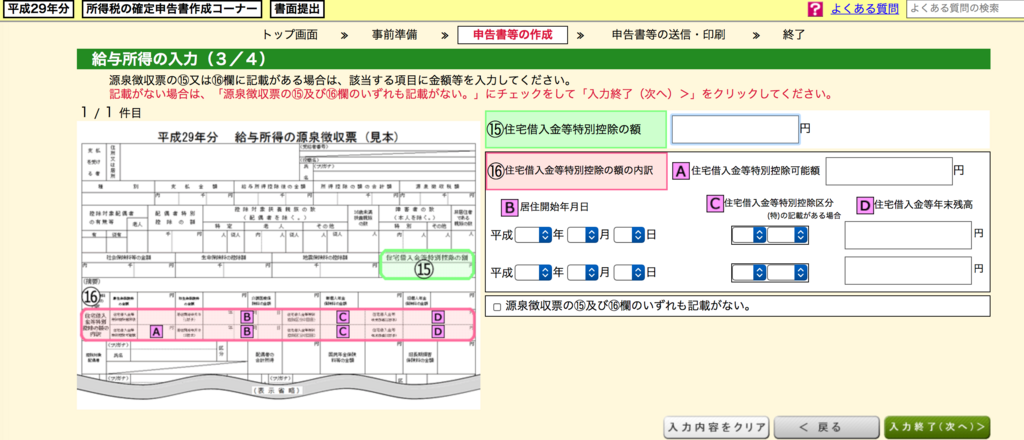Click the （表示省略） text on the slip

(278, 390)
